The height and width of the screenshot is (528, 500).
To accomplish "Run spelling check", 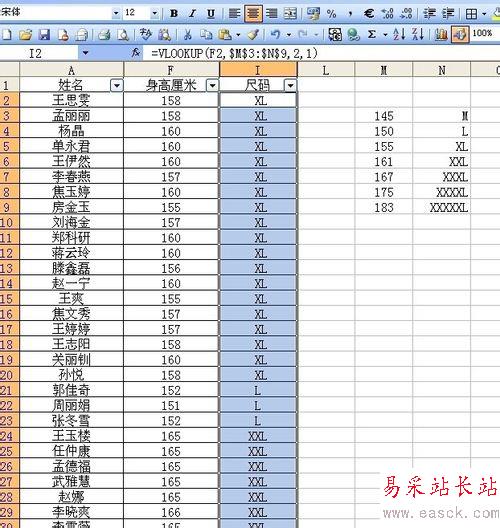I will coord(146,34).
